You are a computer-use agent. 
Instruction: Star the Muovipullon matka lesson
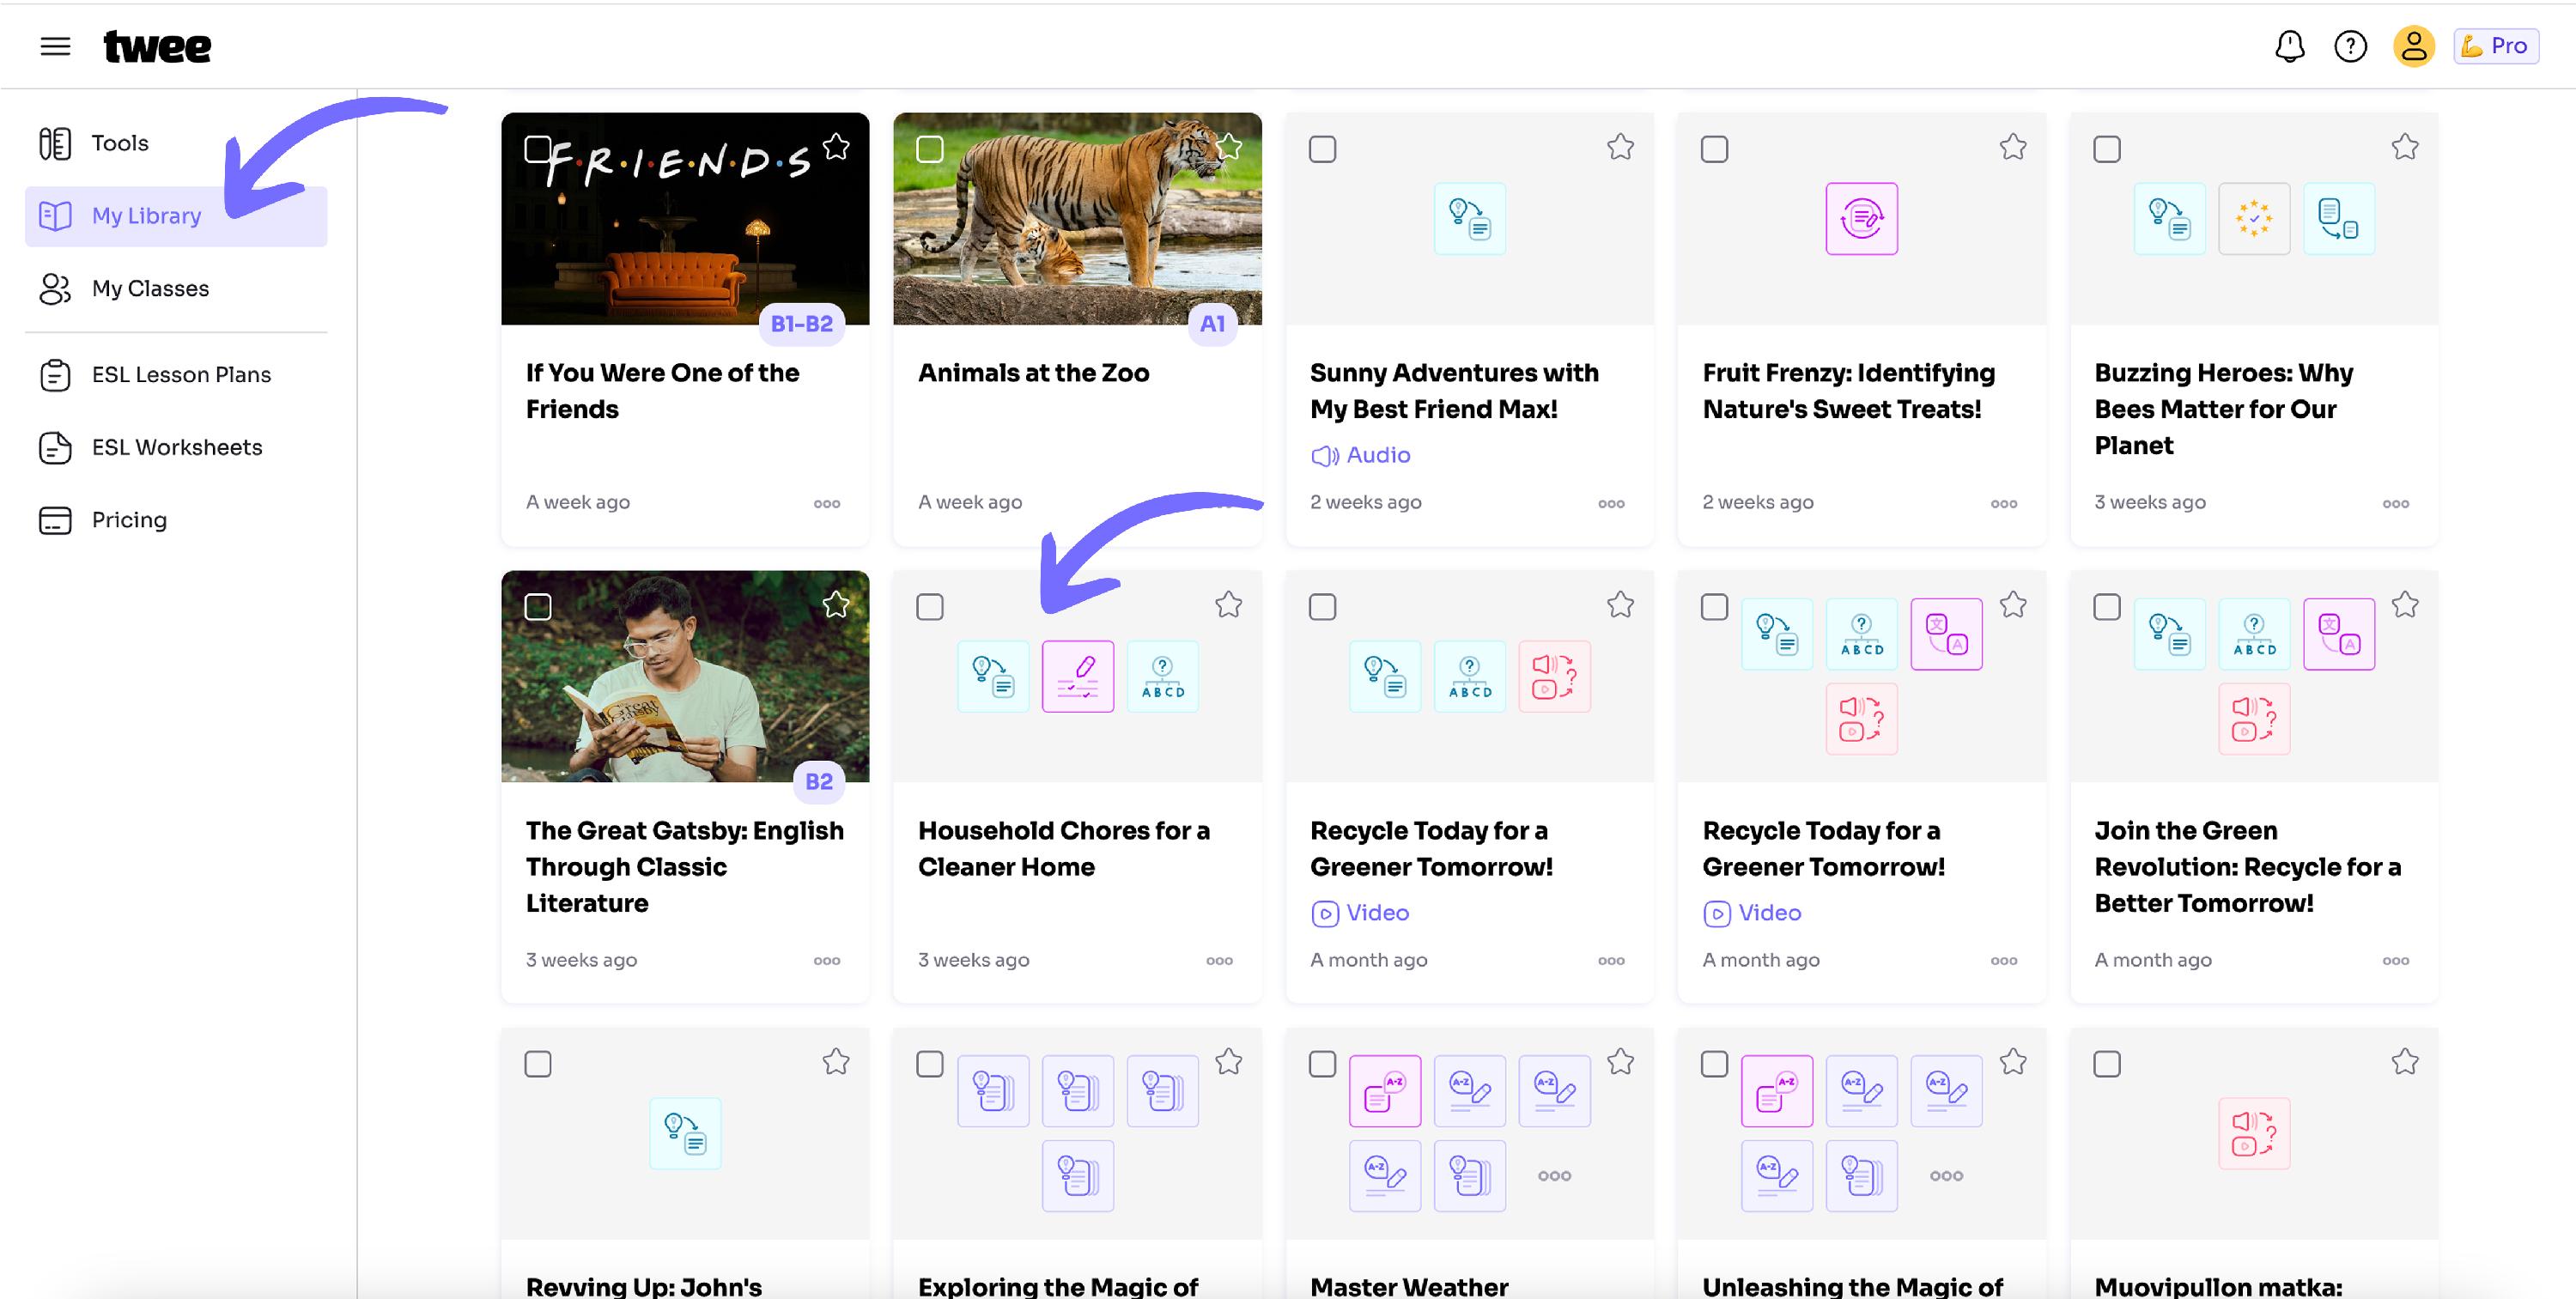pyautogui.click(x=2405, y=1062)
